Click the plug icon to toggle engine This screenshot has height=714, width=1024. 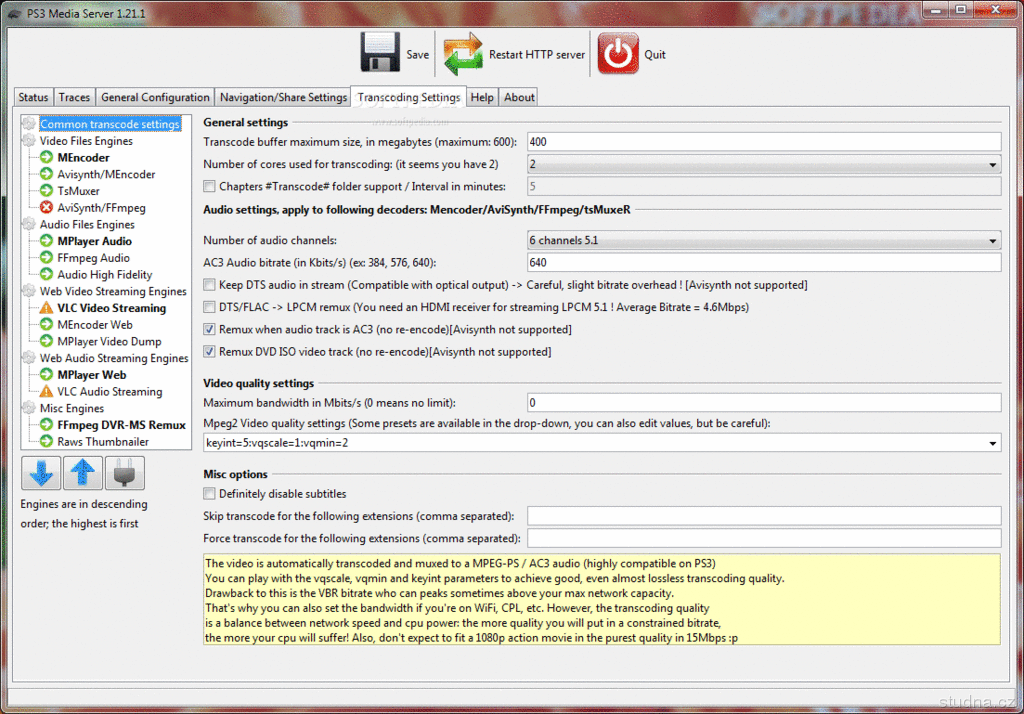pos(124,473)
